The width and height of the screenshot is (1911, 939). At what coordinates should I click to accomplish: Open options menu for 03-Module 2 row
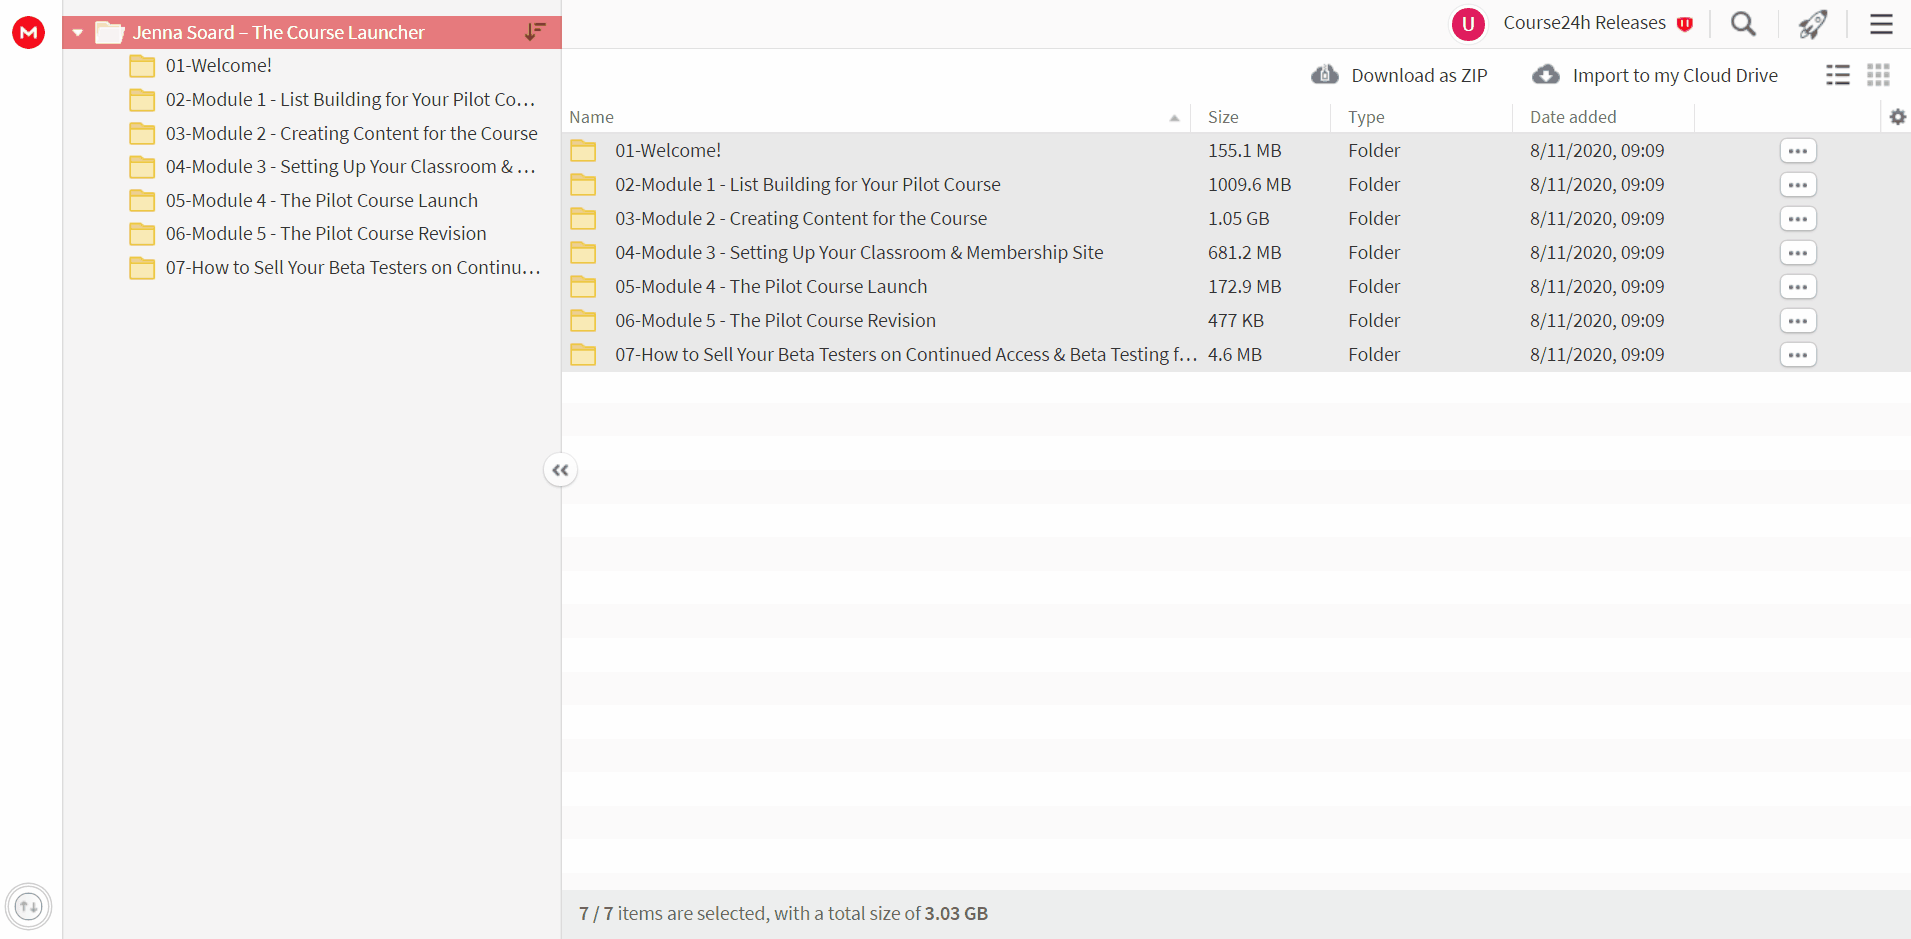click(x=1798, y=219)
